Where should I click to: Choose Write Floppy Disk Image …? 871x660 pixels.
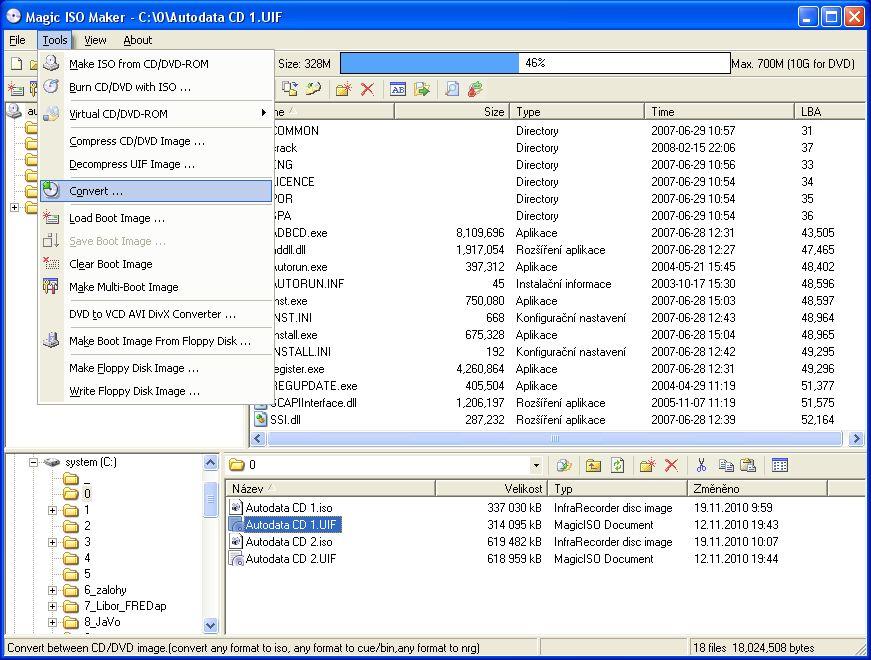(156, 391)
